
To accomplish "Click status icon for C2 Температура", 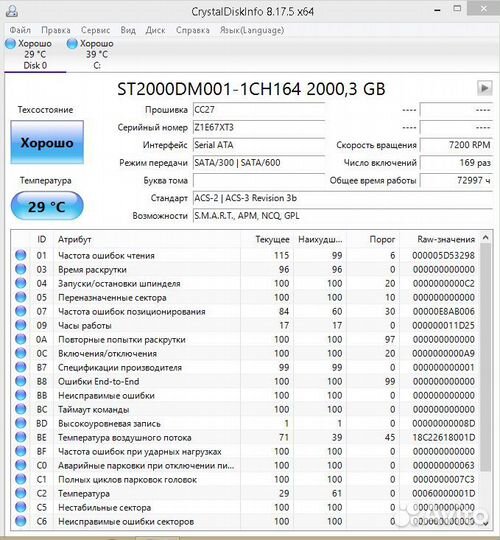I will [21, 493].
